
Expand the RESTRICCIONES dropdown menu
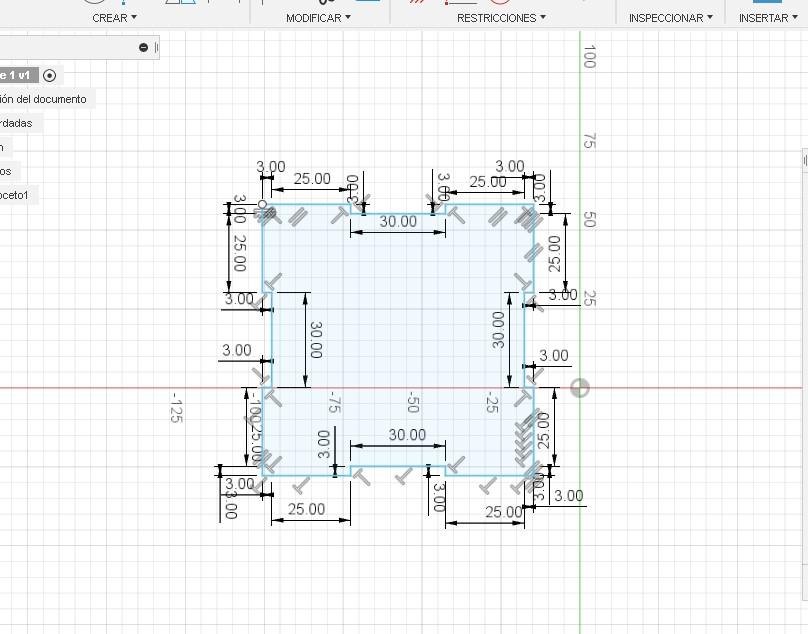[x=501, y=18]
